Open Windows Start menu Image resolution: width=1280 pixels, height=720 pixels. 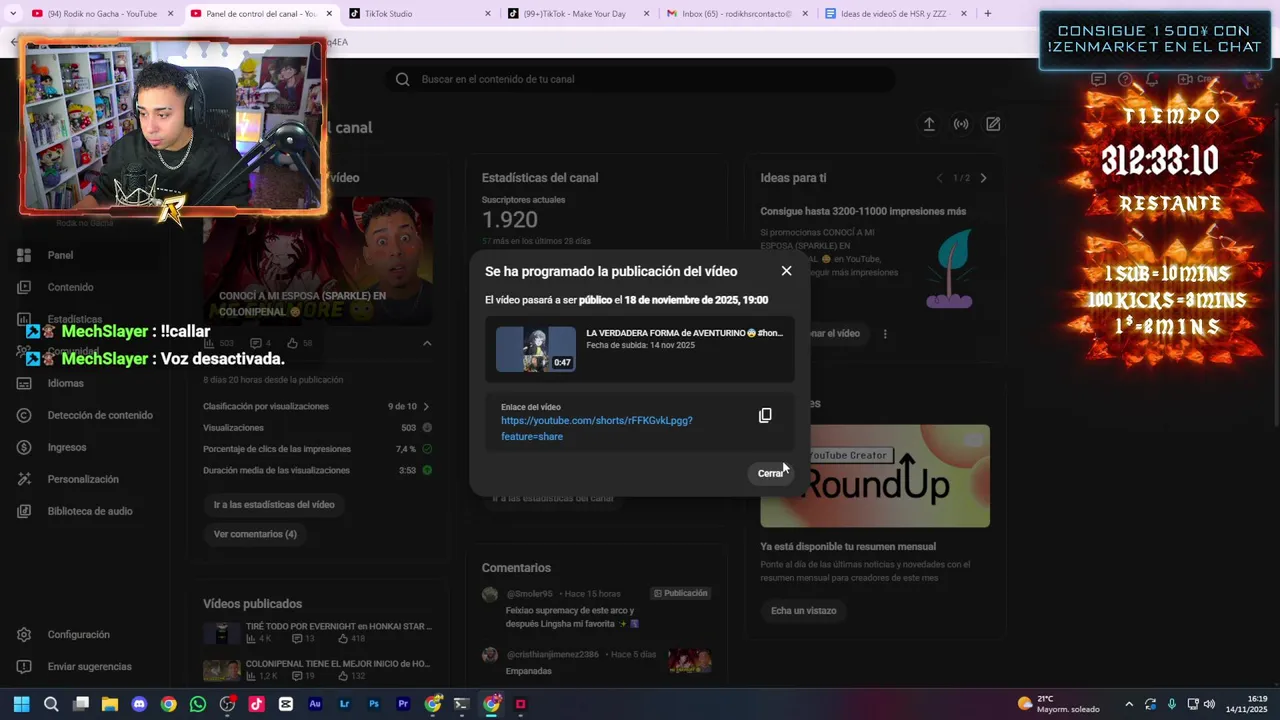[x=22, y=704]
